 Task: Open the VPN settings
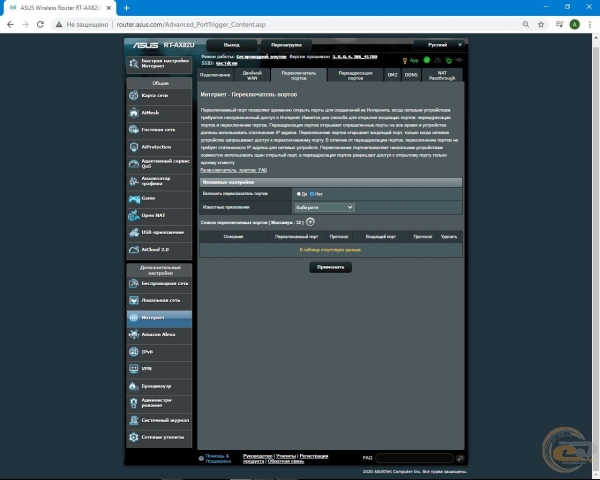pyautogui.click(x=159, y=369)
